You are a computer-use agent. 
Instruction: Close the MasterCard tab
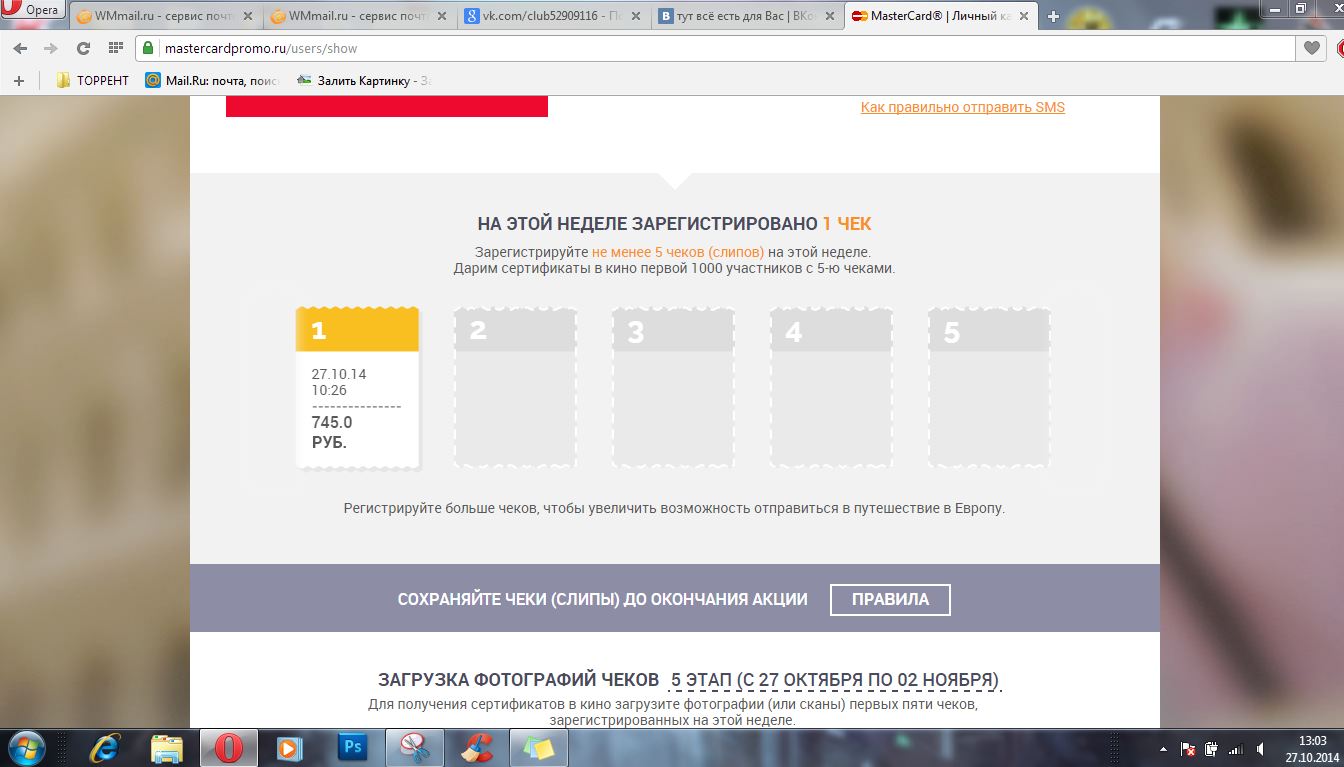pyautogui.click(x=1023, y=17)
